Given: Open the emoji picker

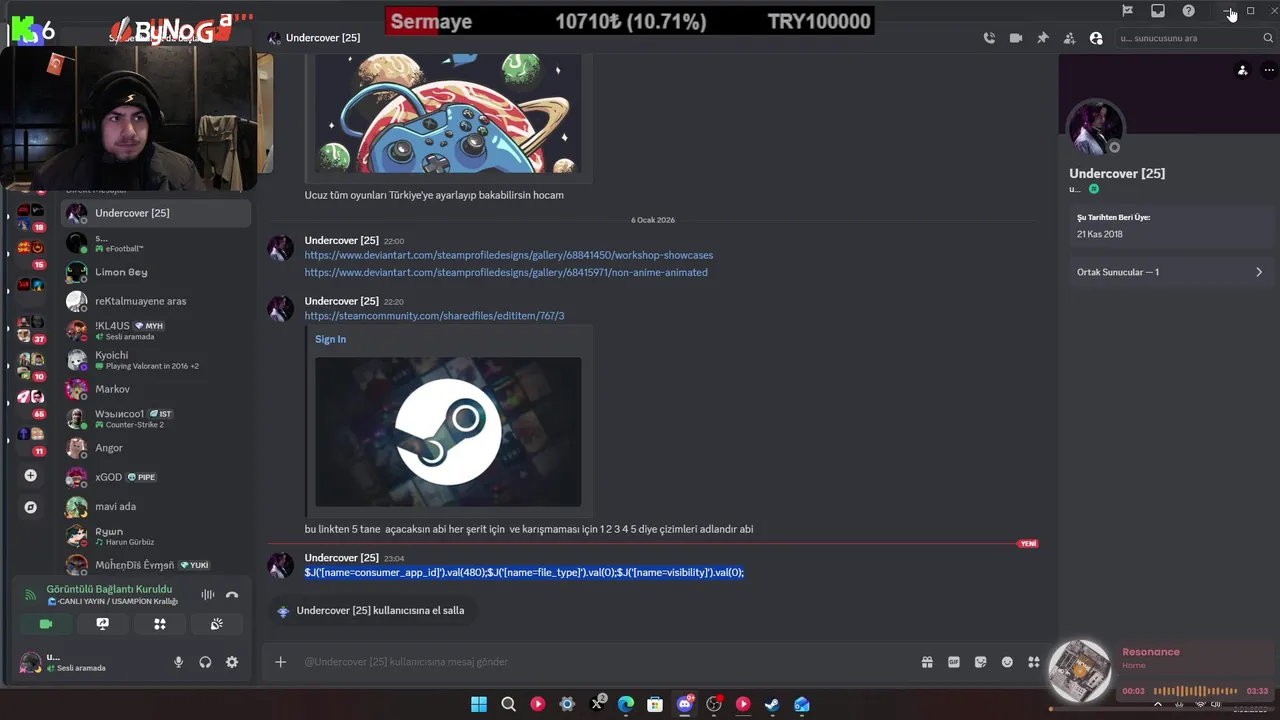Looking at the screenshot, I should [1007, 662].
